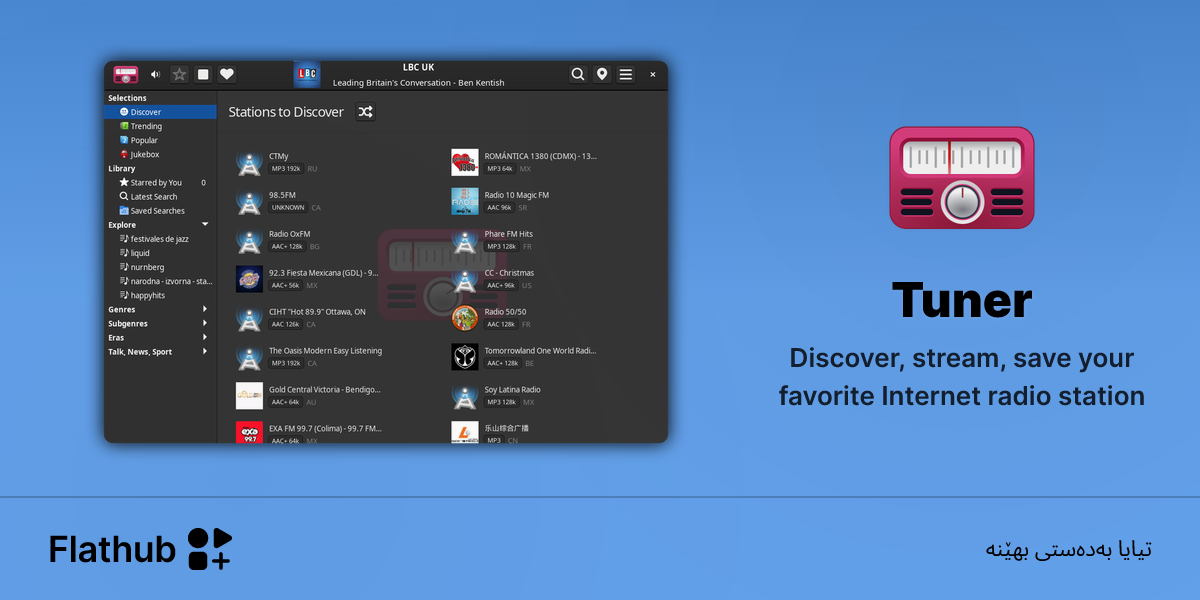Screen dimensions: 1200x600
Task: Click the LBC UK station logo in the header
Action: point(307,74)
